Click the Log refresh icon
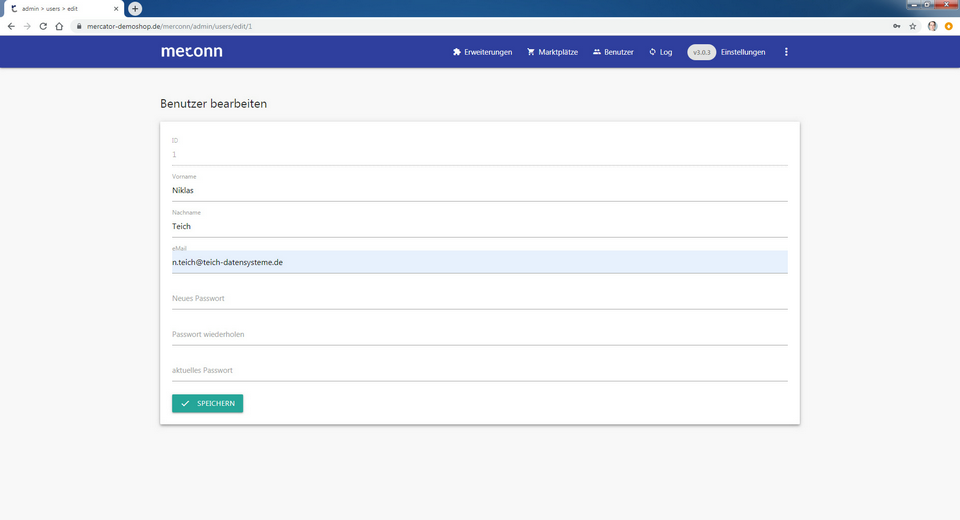Image resolution: width=960 pixels, height=520 pixels. click(652, 52)
